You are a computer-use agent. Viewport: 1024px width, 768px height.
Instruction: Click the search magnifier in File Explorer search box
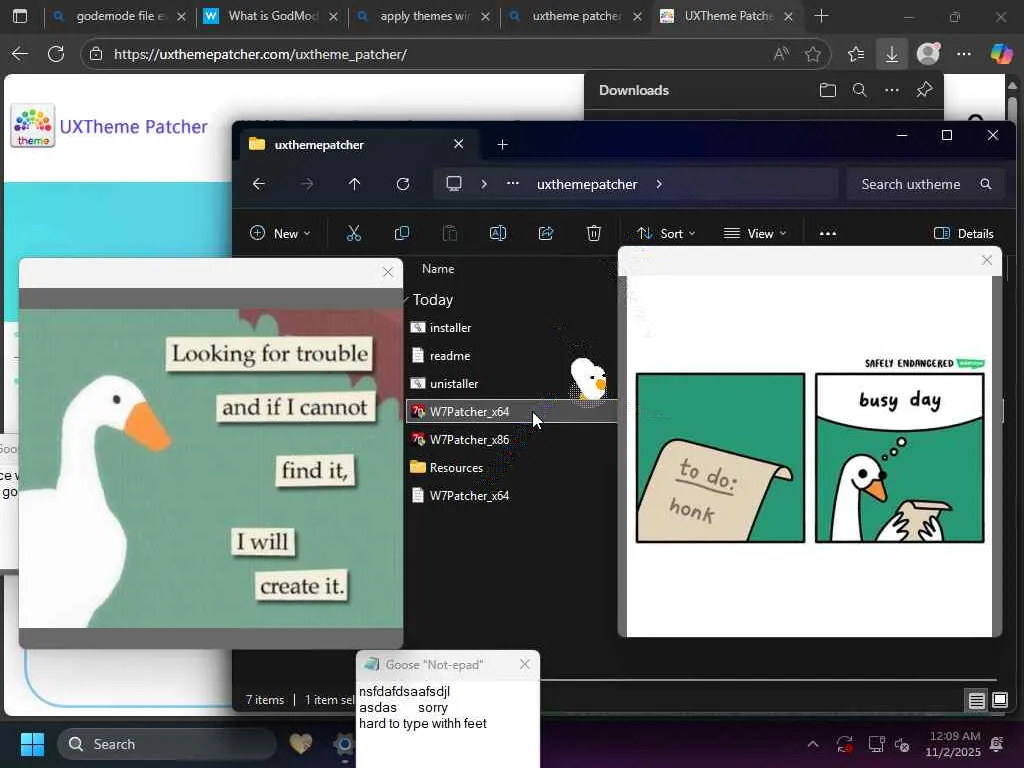985,184
